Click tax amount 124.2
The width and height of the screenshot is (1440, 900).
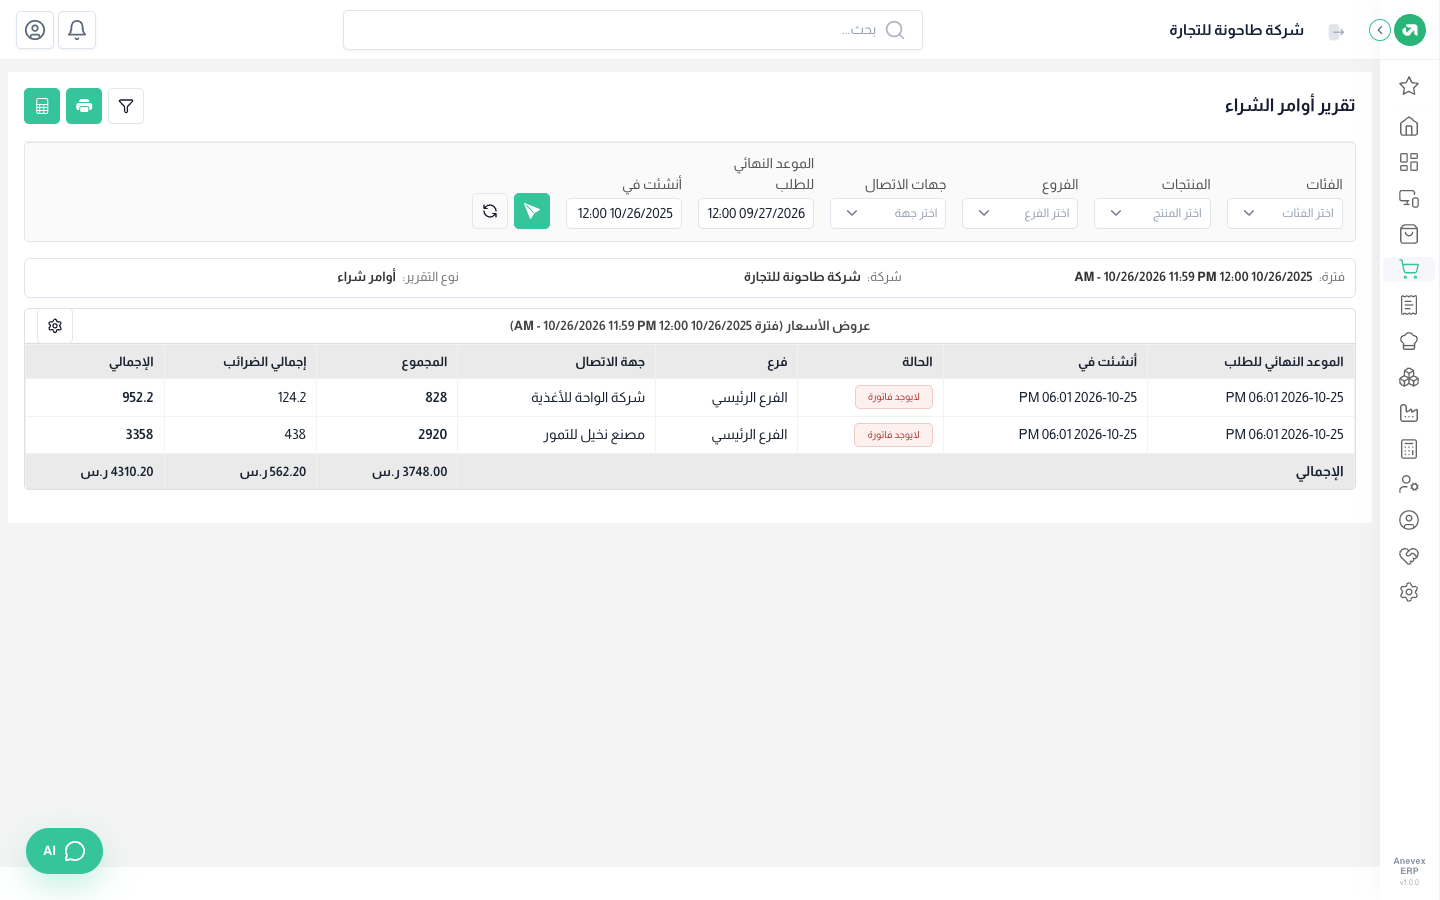click(292, 398)
